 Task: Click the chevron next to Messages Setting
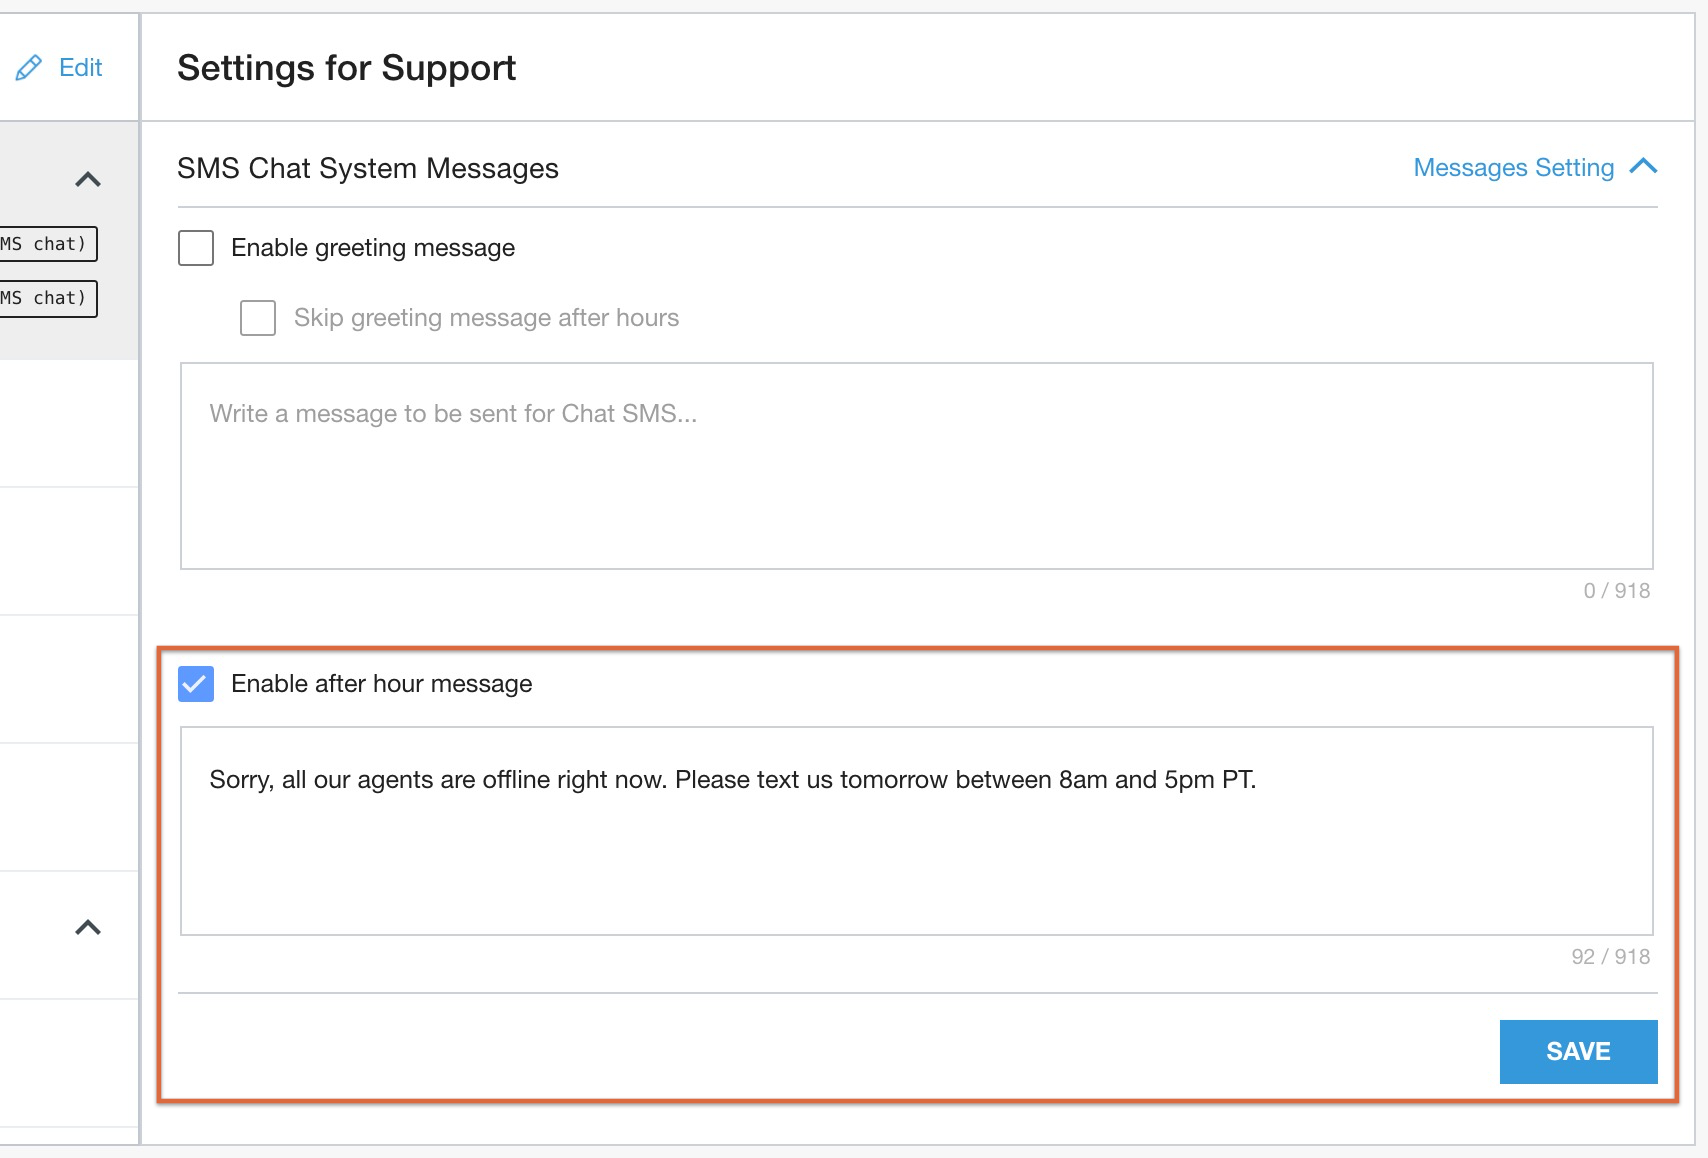[x=1643, y=167]
